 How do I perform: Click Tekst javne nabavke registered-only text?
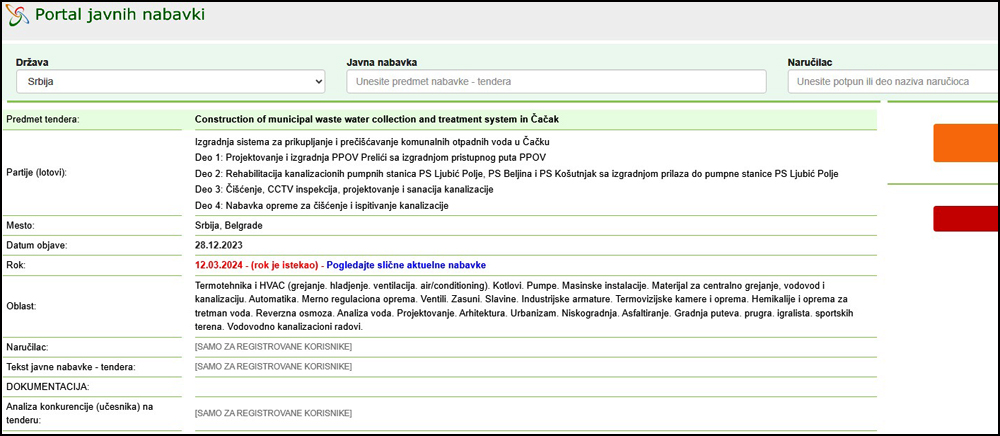click(274, 367)
